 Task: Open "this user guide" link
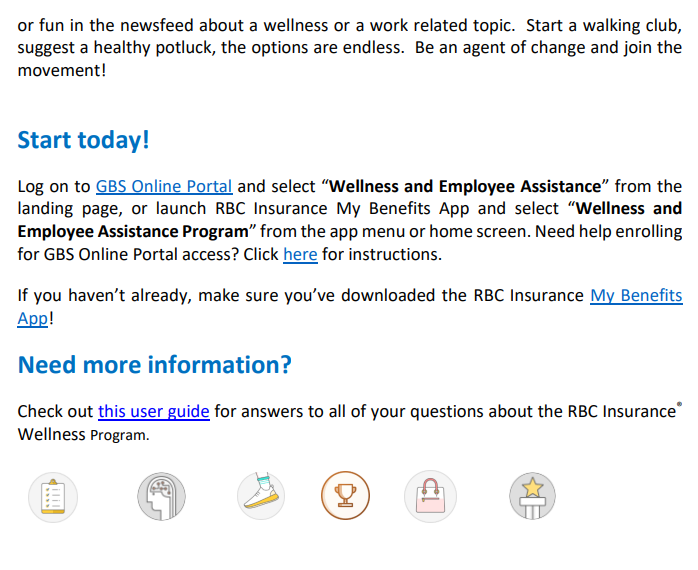[154, 411]
